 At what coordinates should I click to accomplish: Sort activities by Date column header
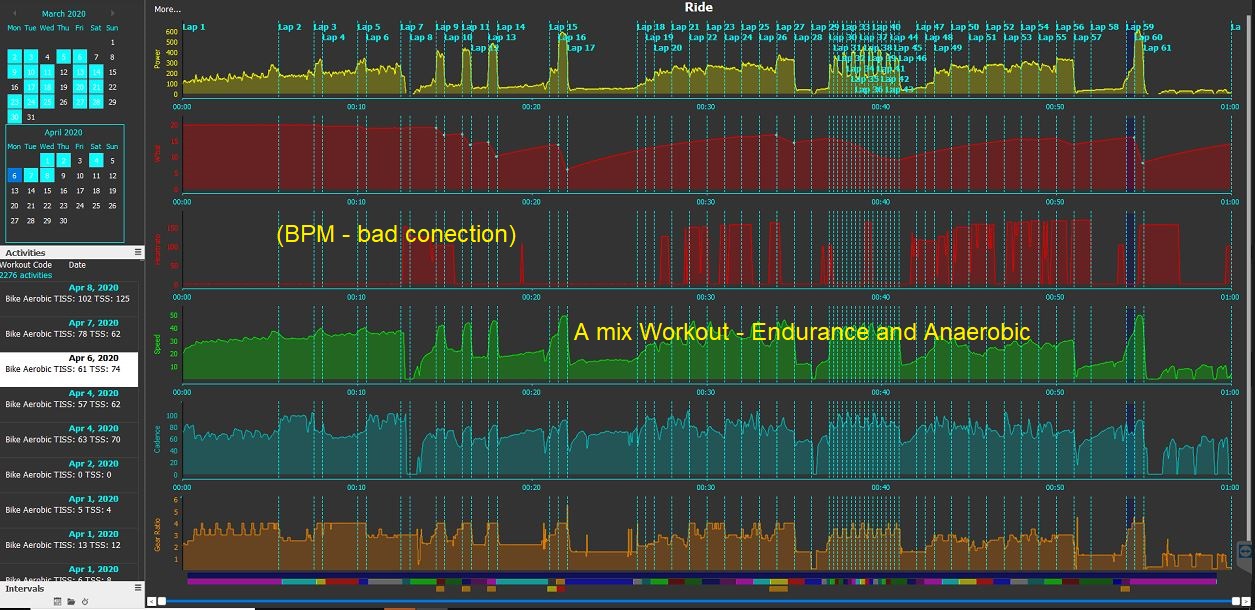[77, 265]
